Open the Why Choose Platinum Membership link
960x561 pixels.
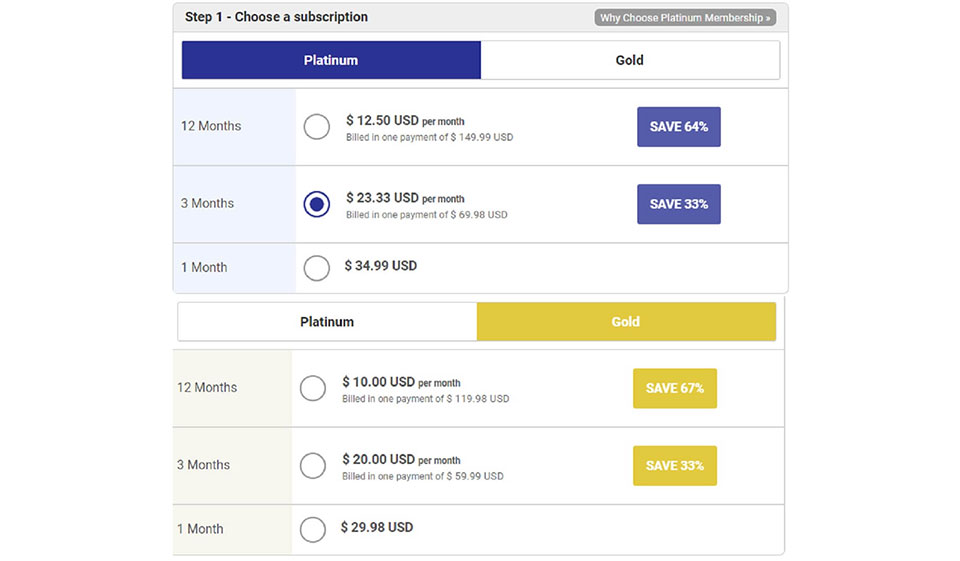coord(685,18)
